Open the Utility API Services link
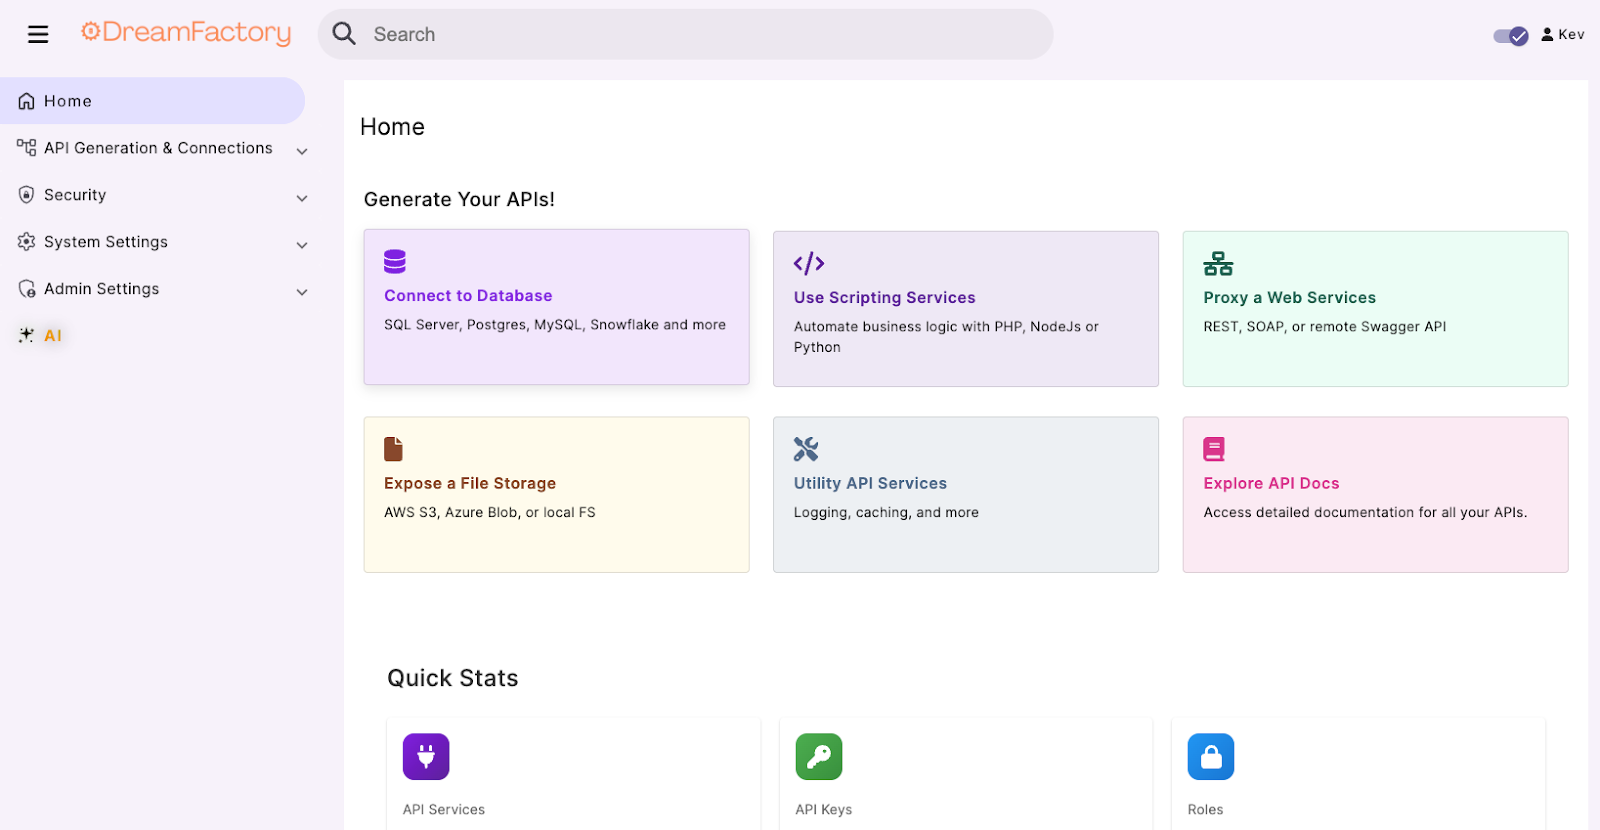Viewport: 1600px width, 830px height. click(870, 484)
